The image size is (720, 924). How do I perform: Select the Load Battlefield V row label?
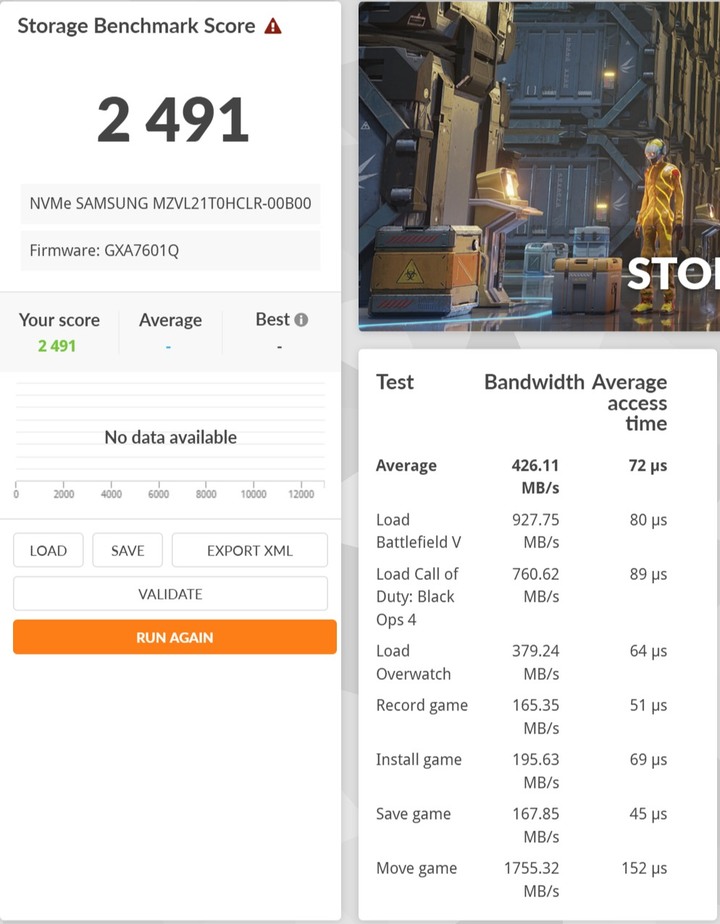point(419,531)
